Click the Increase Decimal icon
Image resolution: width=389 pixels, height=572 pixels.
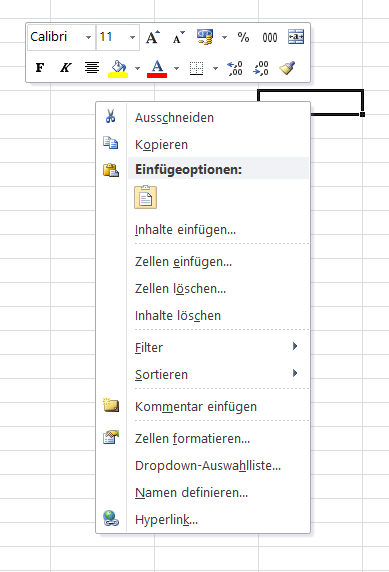[235, 68]
